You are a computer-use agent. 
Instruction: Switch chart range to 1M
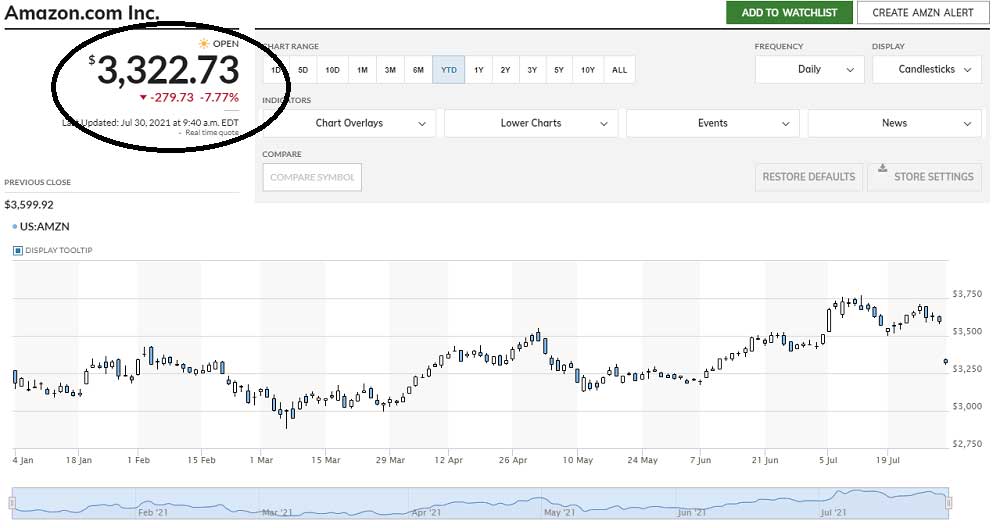click(362, 70)
